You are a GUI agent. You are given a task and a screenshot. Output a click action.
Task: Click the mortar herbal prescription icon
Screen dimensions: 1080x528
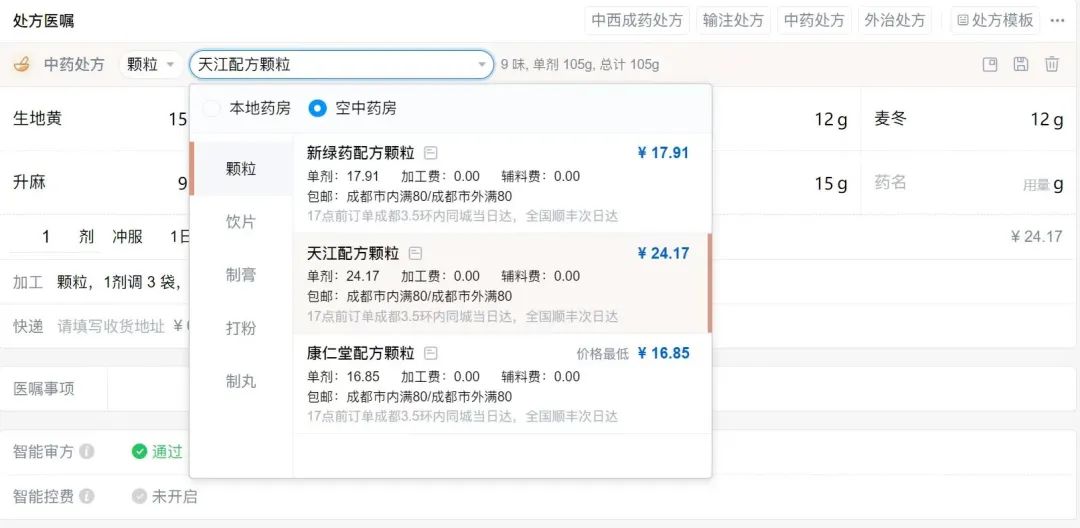coord(23,65)
